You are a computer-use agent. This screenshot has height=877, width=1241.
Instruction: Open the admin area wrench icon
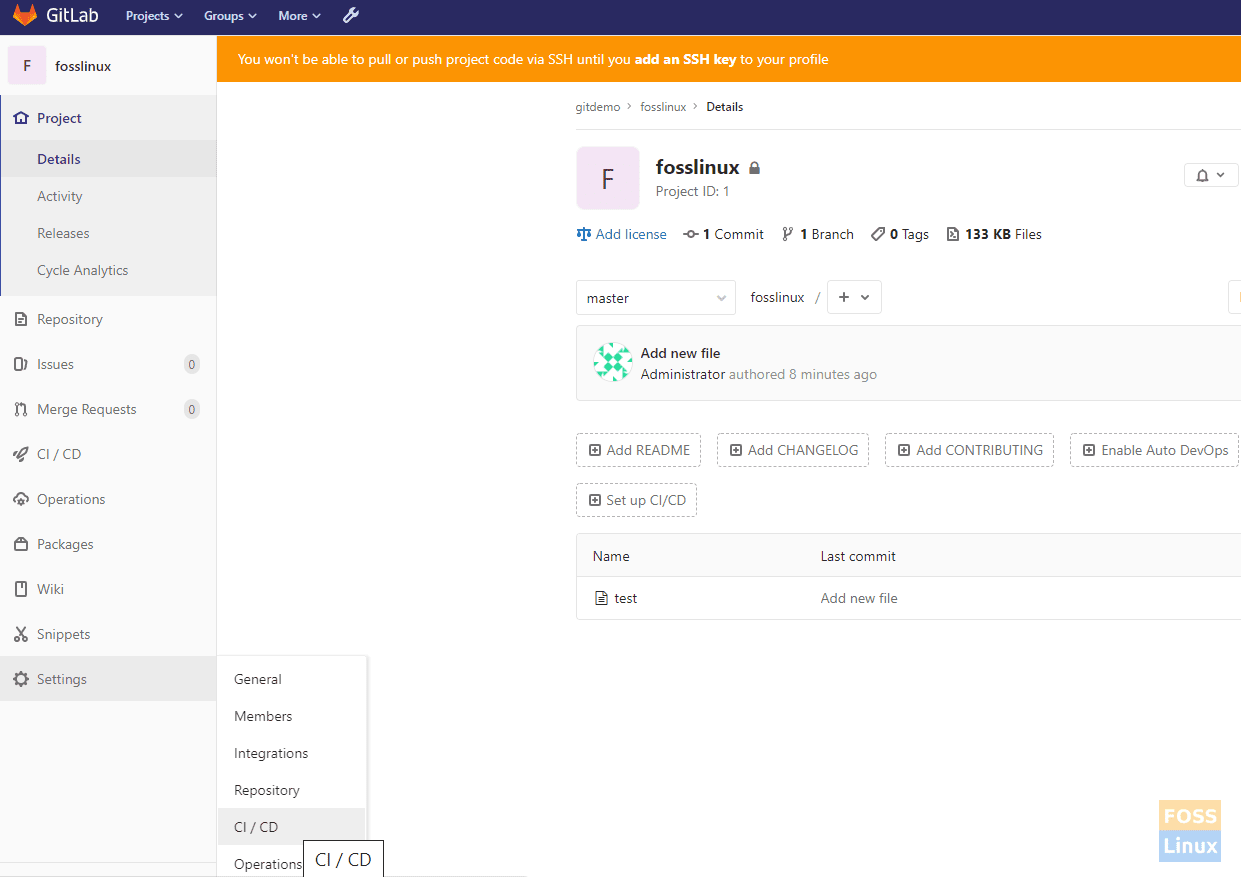350,15
